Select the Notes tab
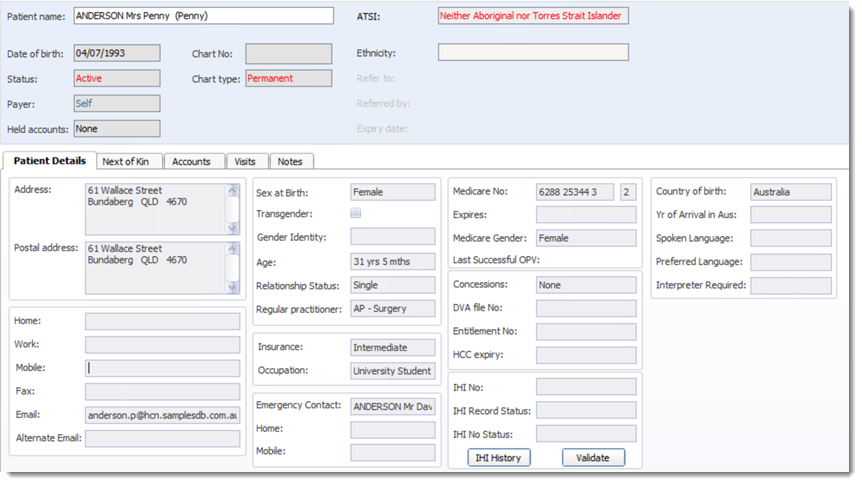 tap(290, 161)
